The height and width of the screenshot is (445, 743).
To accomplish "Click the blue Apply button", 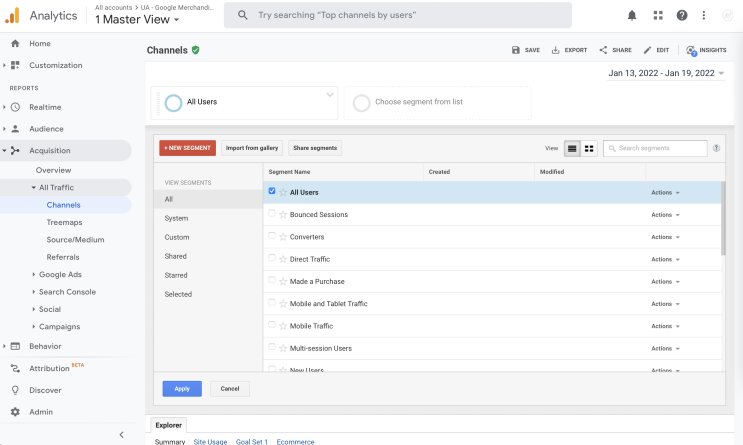I will pyautogui.click(x=182, y=389).
